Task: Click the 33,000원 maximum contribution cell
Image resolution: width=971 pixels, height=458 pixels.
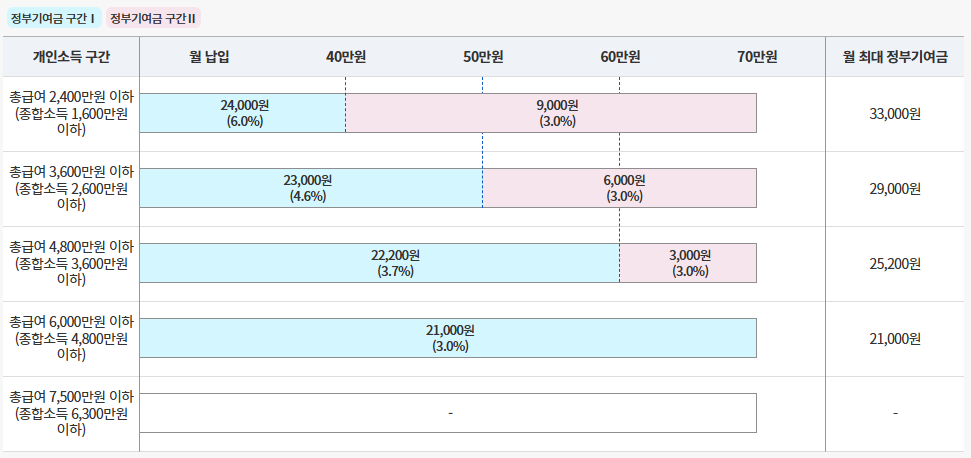Action: 895,114
